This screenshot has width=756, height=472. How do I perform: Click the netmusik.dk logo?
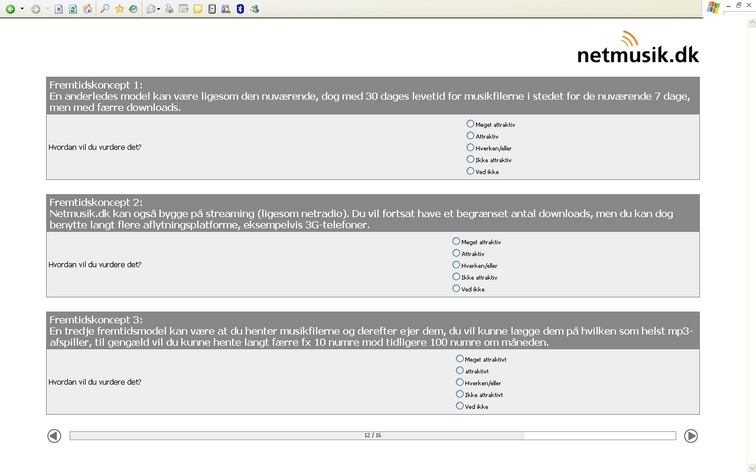tap(638, 48)
